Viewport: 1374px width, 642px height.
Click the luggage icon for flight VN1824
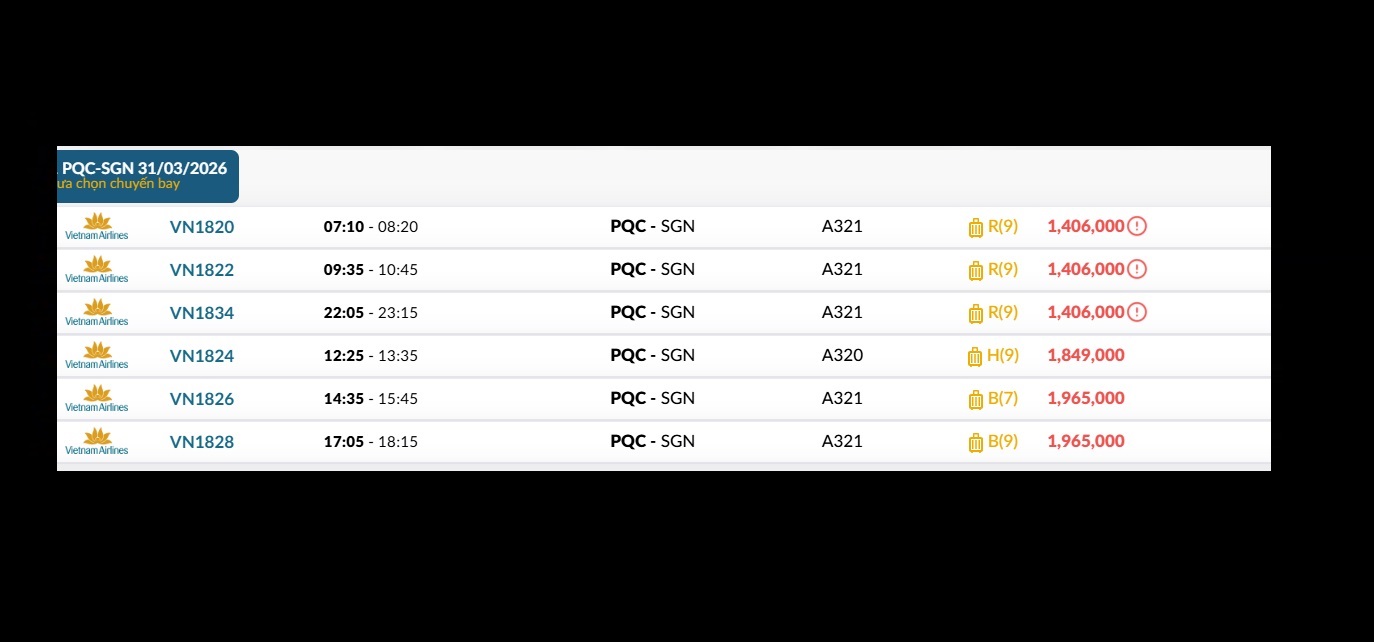point(976,356)
